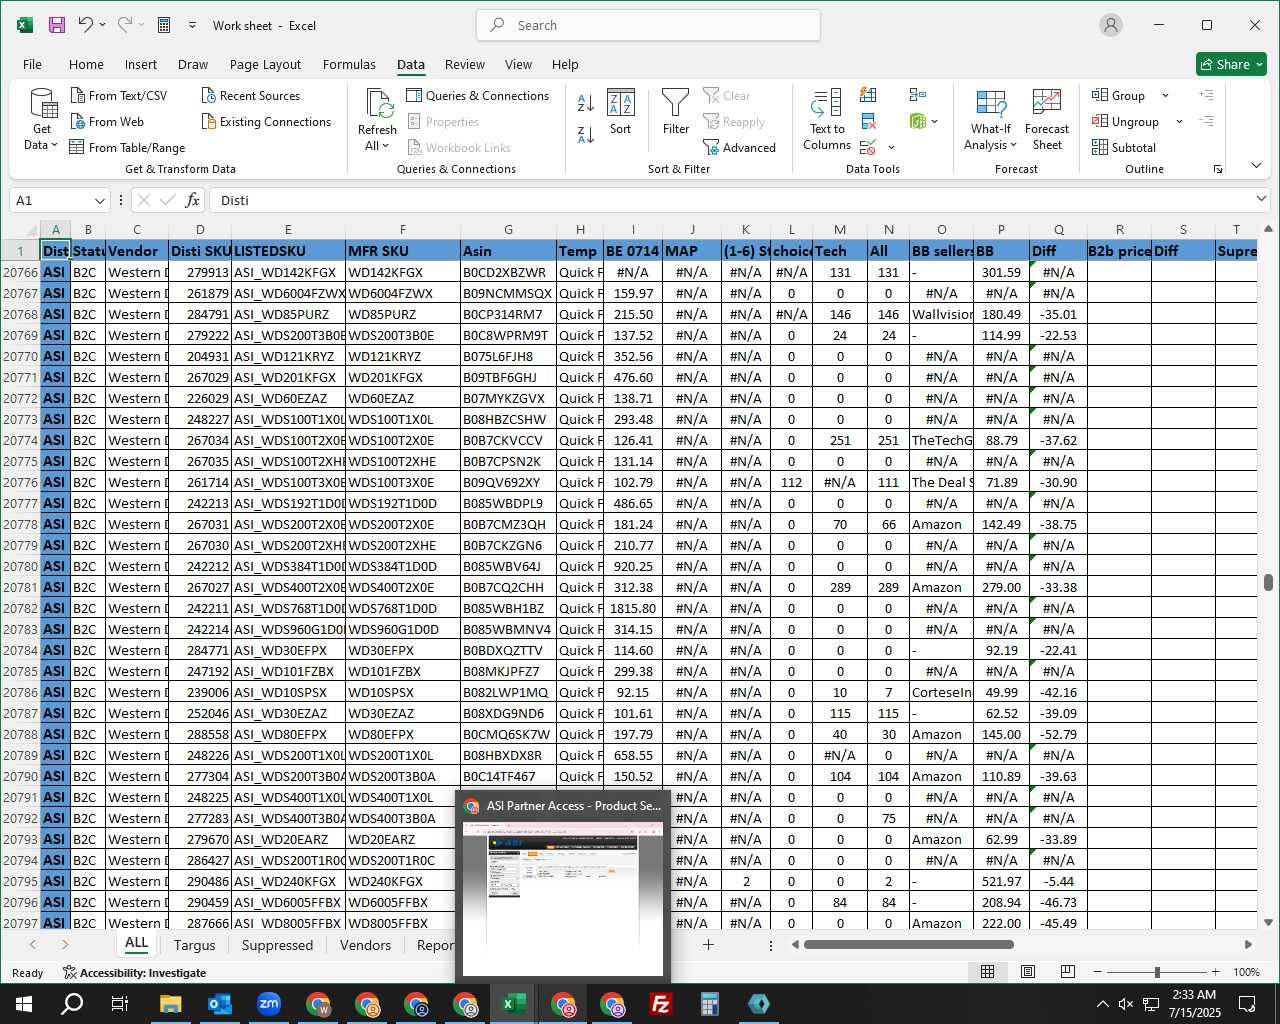
Task: Select the Suppressed sheet tab
Action: (x=277, y=945)
